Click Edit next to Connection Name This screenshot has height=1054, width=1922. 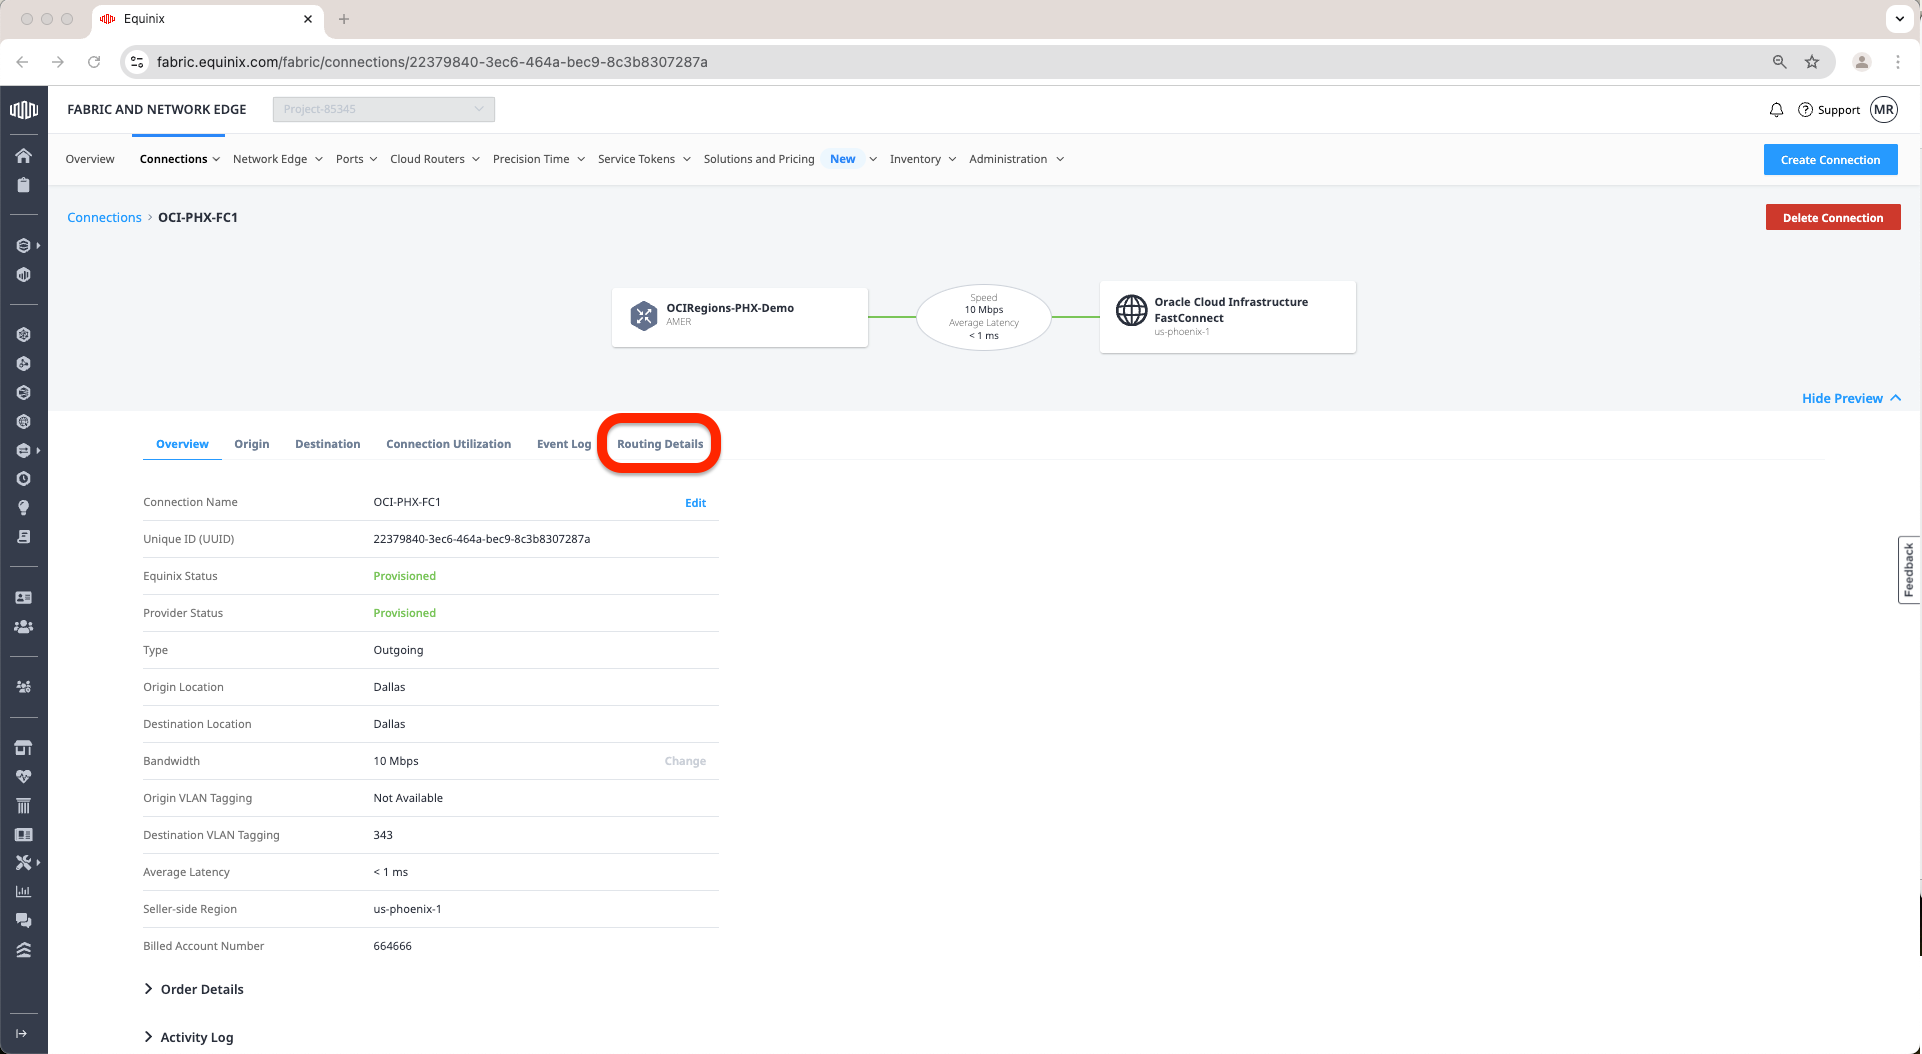695,503
